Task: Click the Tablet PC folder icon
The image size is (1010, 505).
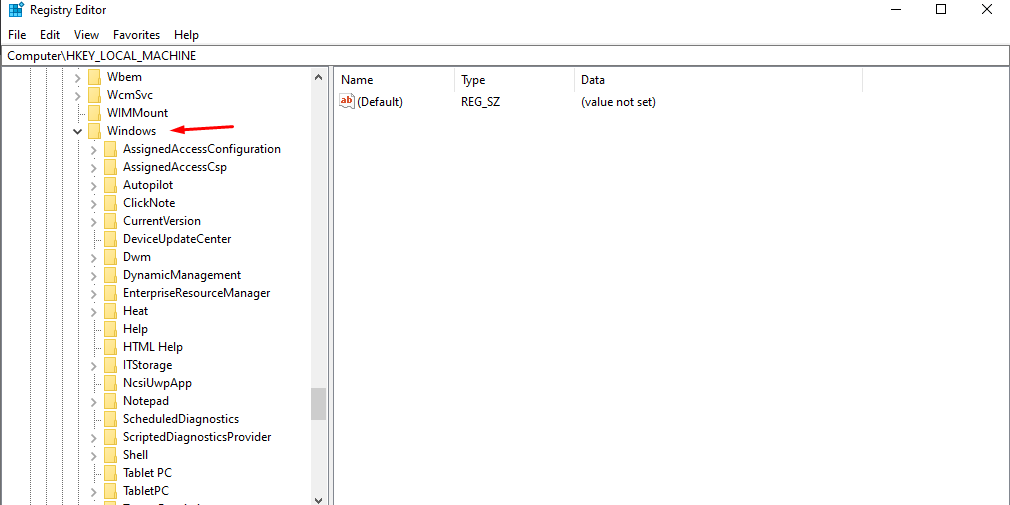Action: [111, 474]
